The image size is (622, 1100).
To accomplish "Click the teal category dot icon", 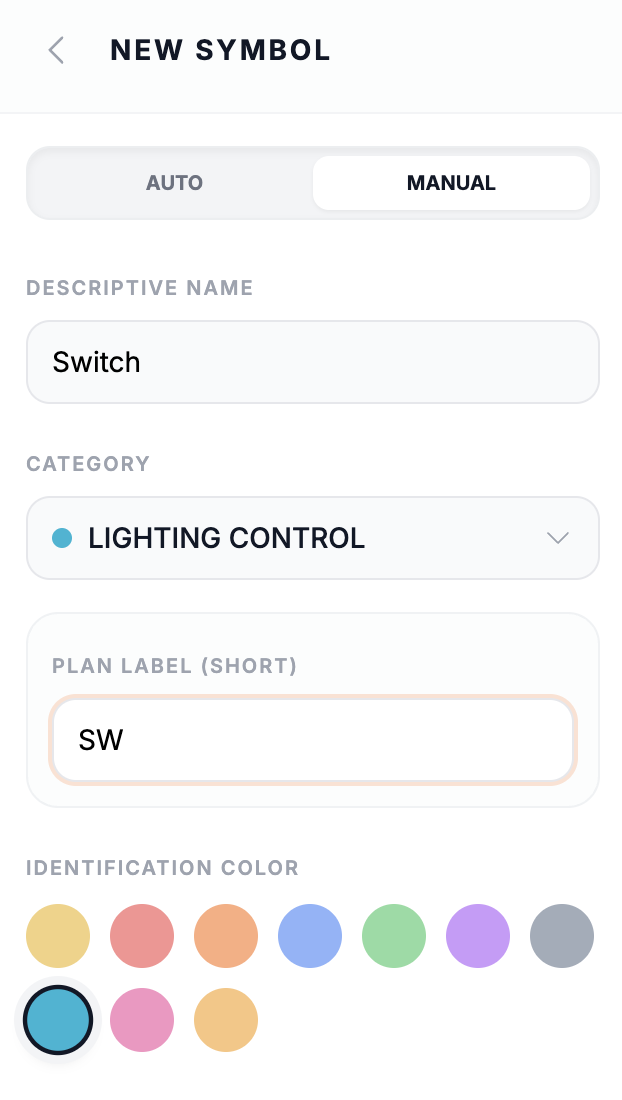I will point(63,538).
